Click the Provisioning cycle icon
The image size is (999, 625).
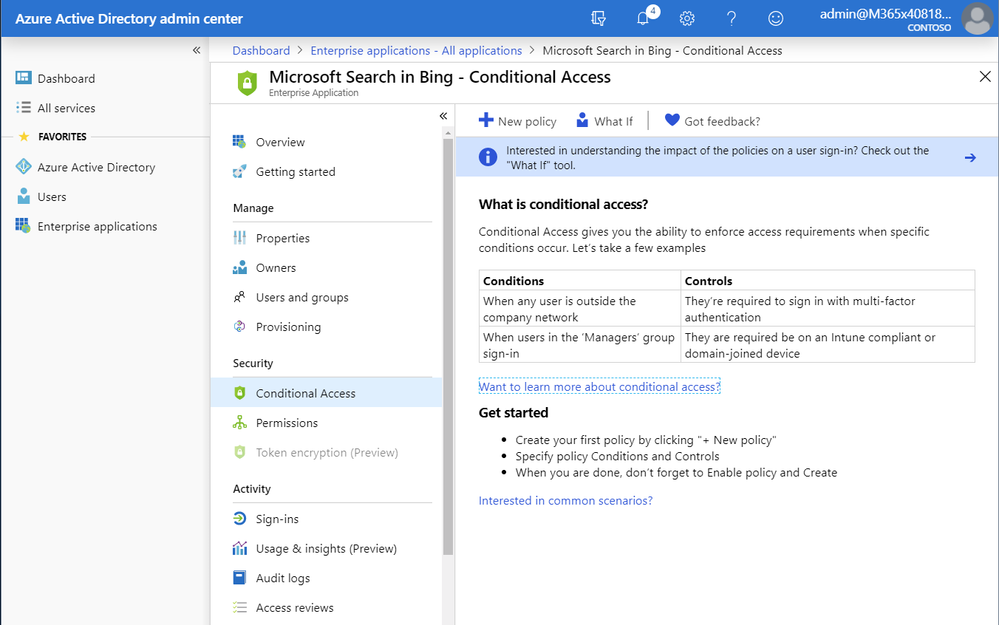pyautogui.click(x=240, y=326)
